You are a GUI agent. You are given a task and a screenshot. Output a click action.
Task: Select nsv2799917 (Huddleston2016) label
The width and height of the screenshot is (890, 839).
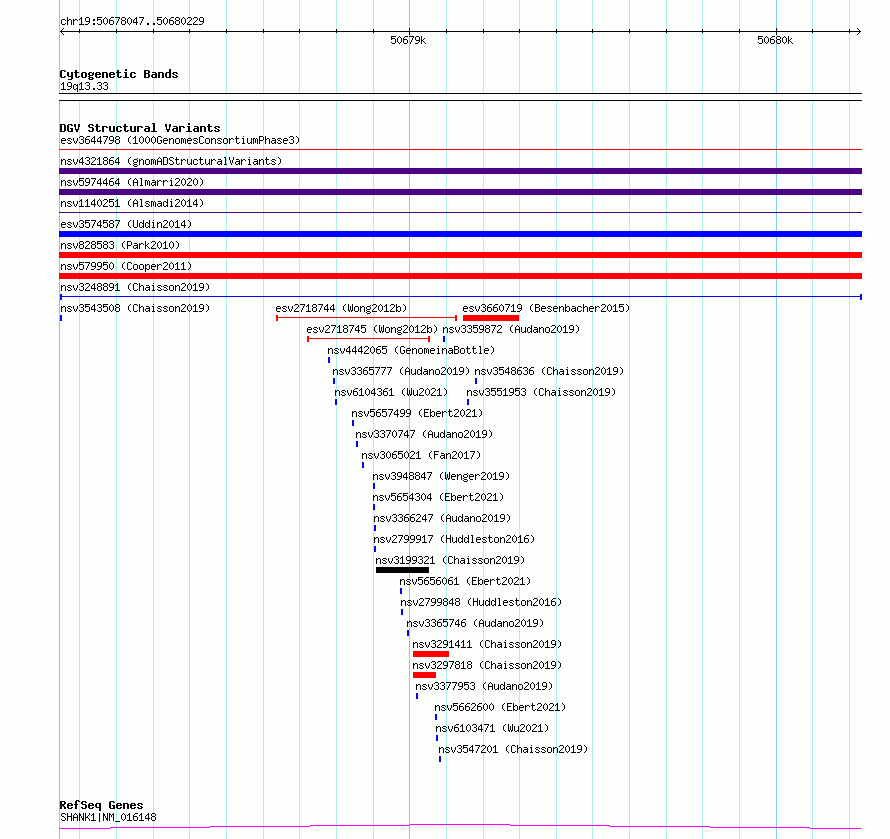click(454, 539)
